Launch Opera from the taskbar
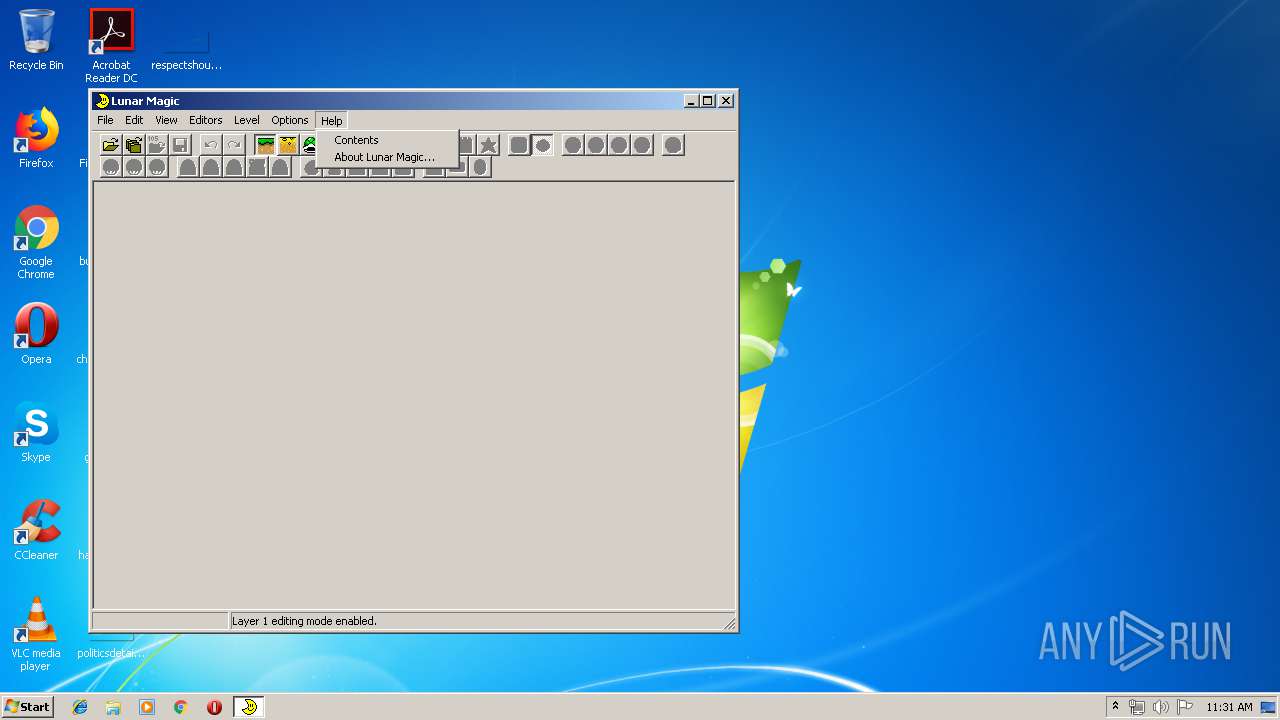Viewport: 1280px width, 720px height. click(x=214, y=707)
